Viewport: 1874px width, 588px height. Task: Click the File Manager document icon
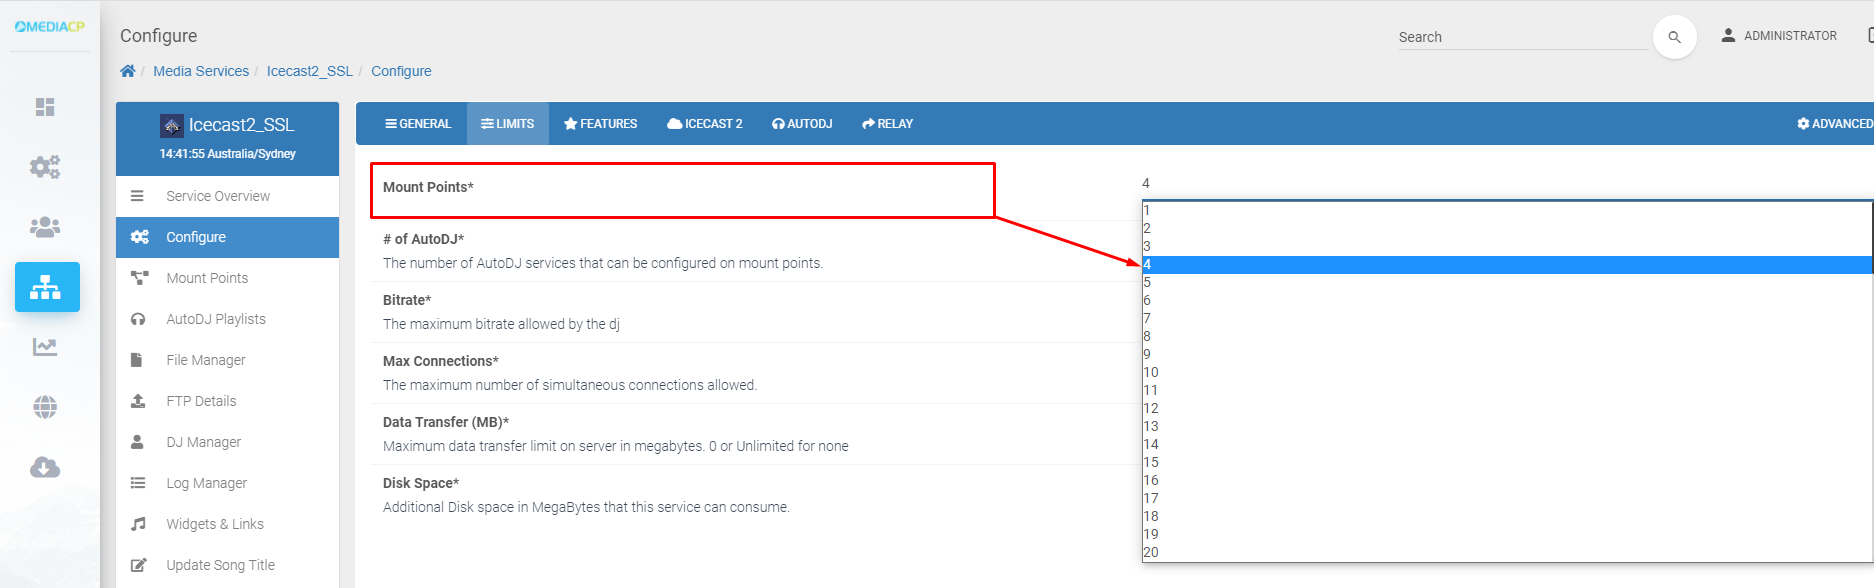pyautogui.click(x=136, y=360)
